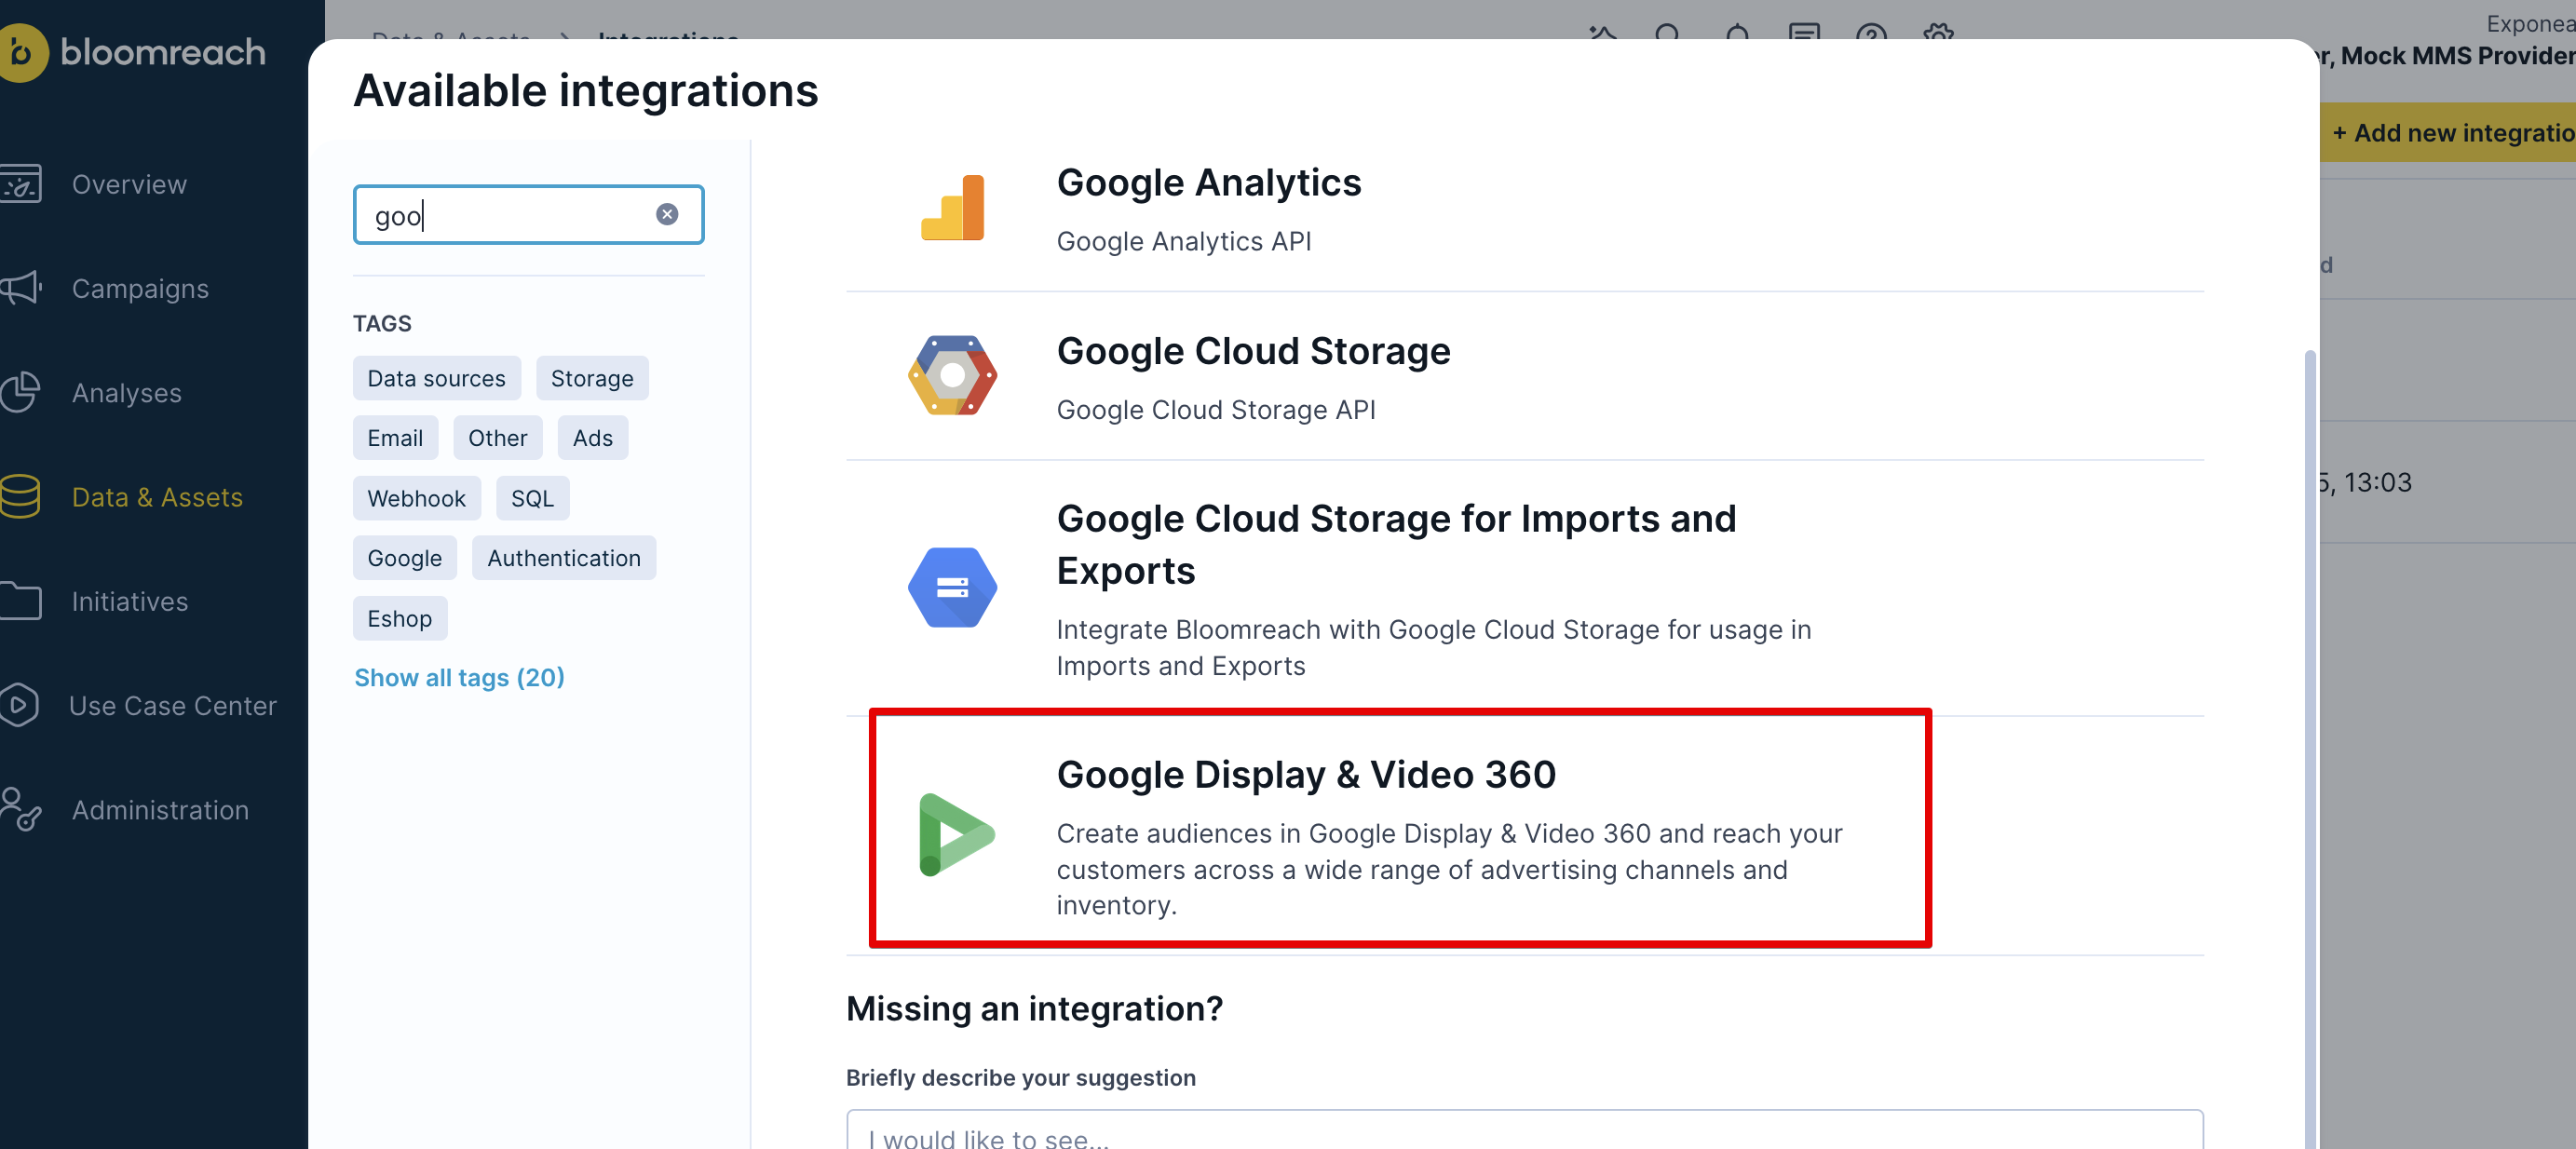
Task: Open the Overview sidebar icon
Action: point(20,184)
